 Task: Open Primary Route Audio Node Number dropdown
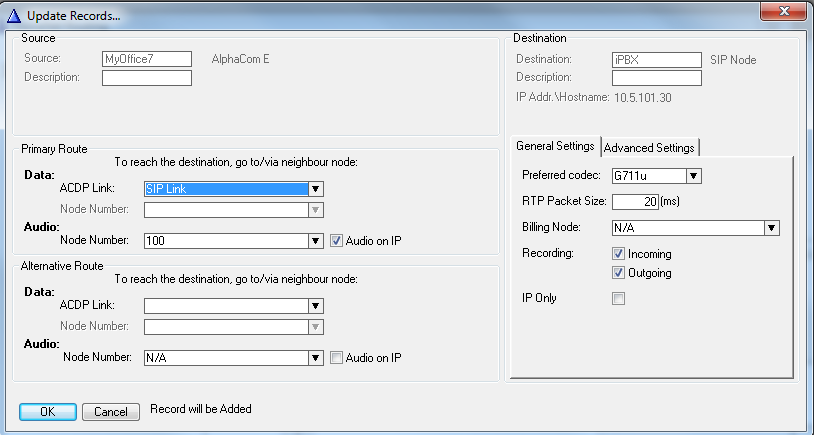click(315, 240)
